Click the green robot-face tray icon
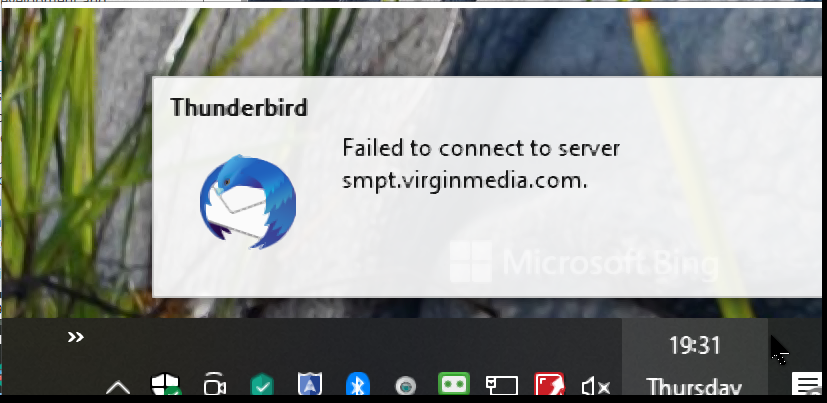Screen dimensions: 827x403 [x=454, y=384]
